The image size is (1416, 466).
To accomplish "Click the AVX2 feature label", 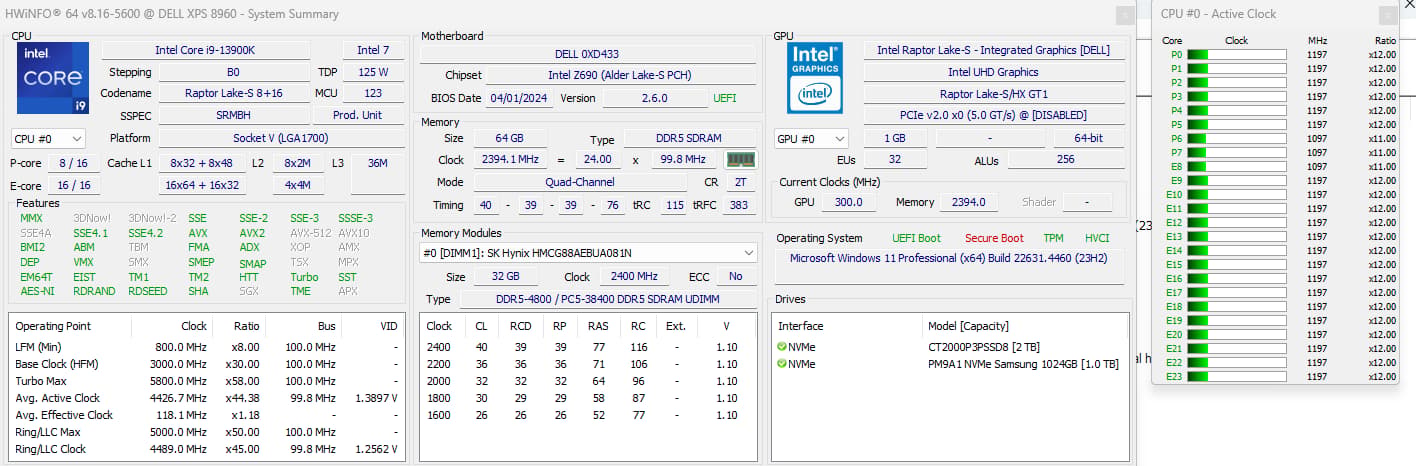I will pyautogui.click(x=252, y=233).
